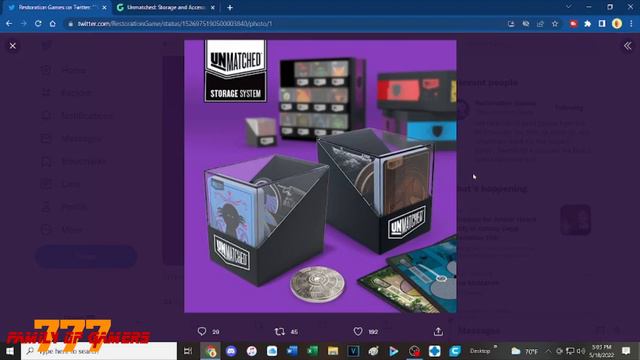
Task: Open the Windows Start menu
Action: tap(10, 351)
